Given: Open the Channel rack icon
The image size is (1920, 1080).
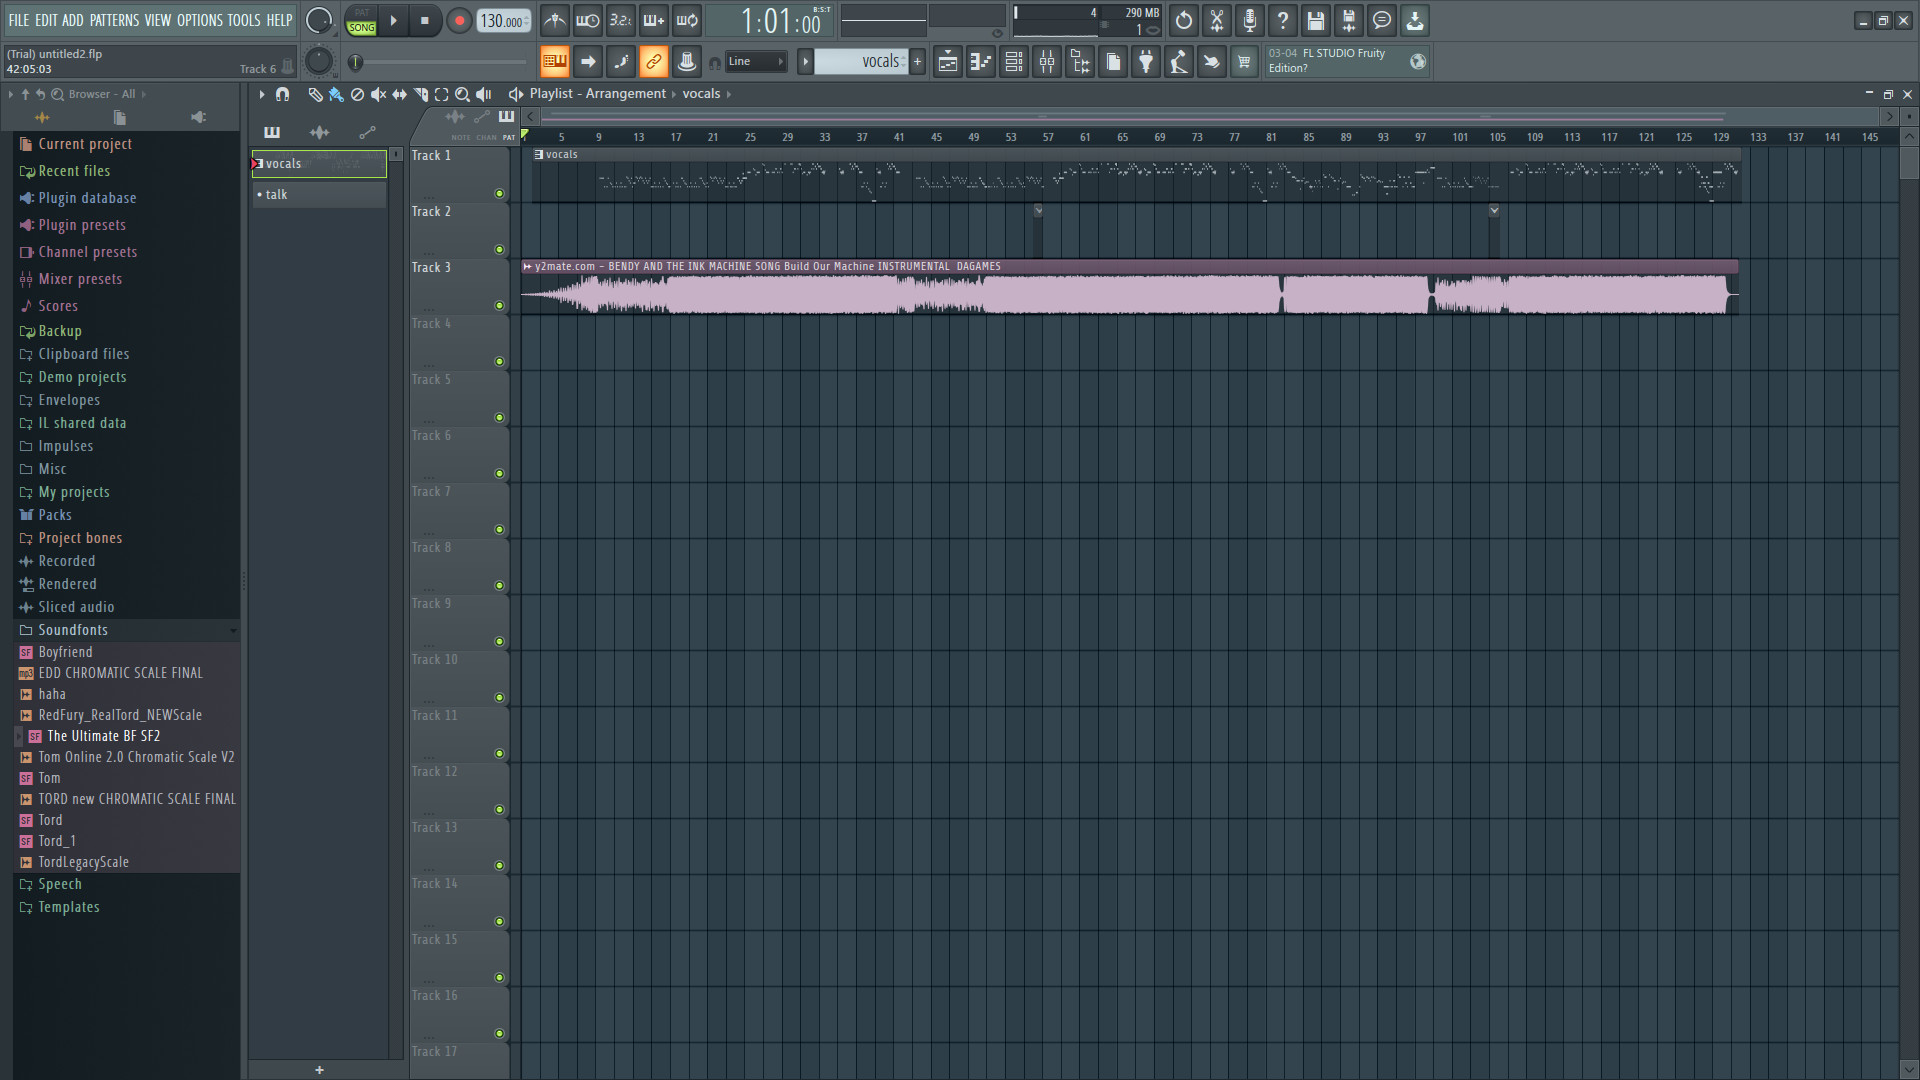Looking at the screenshot, I should pos(1013,62).
